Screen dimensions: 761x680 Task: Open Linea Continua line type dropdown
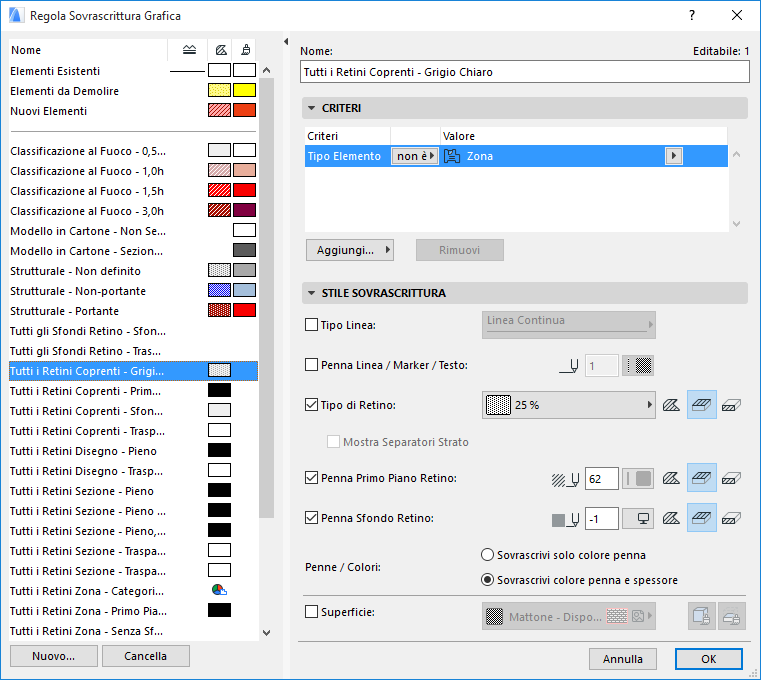click(x=568, y=325)
